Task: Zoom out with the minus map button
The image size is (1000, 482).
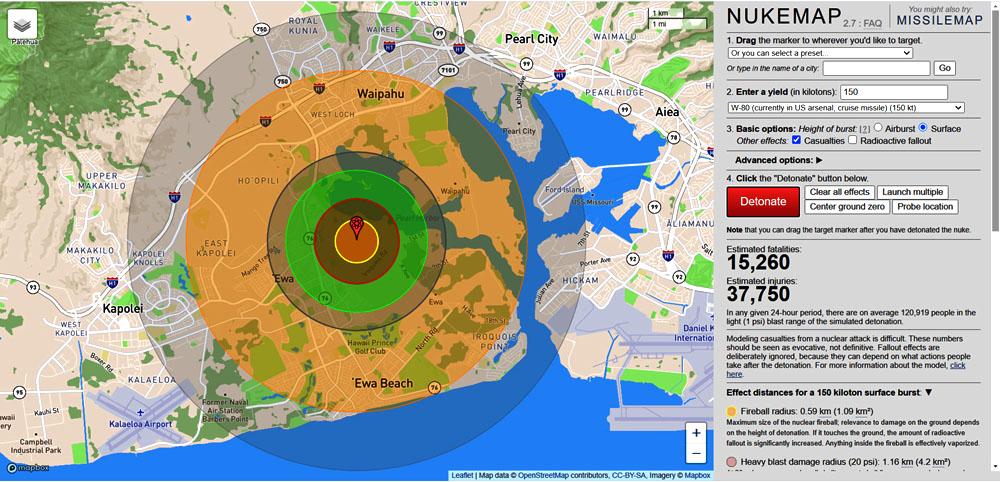Action: (x=696, y=453)
